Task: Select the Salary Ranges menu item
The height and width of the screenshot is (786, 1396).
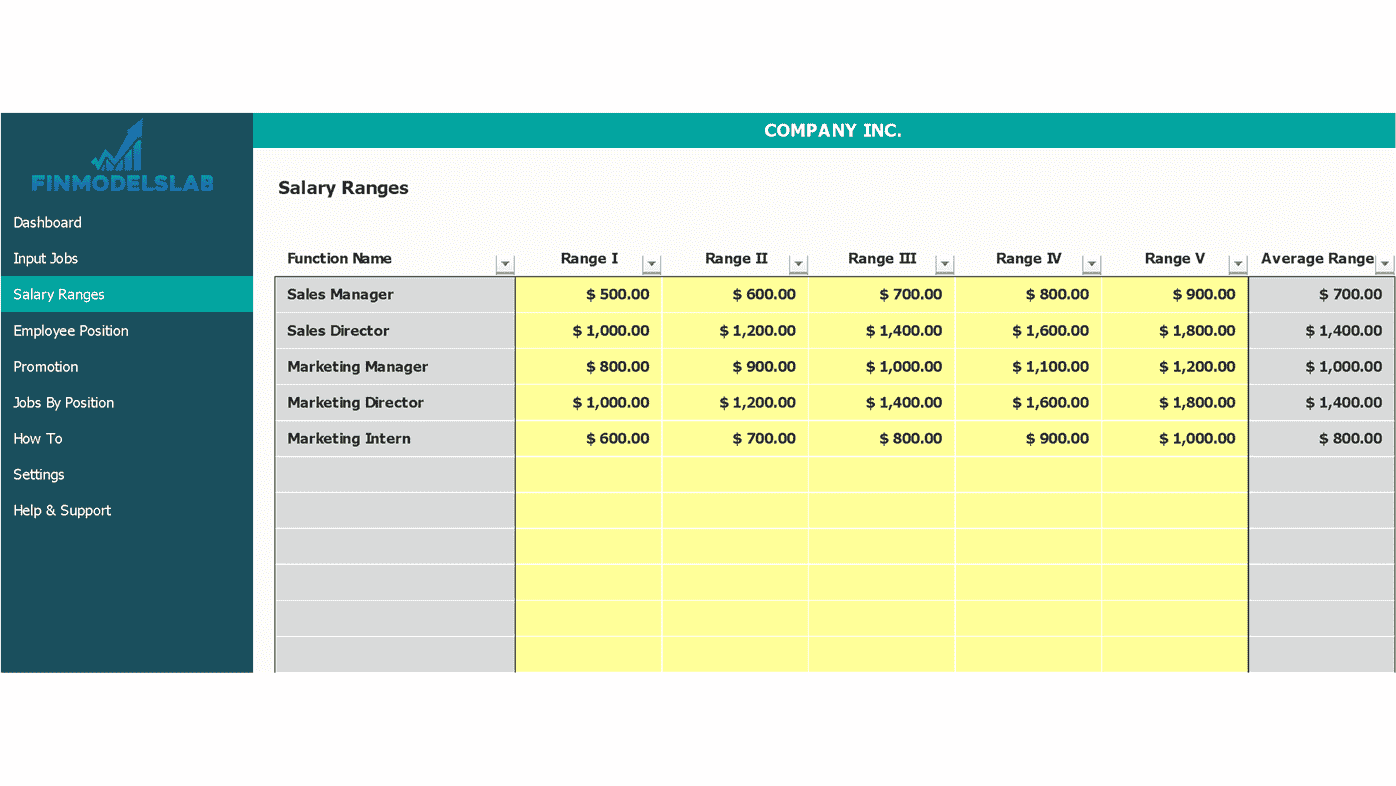Action: [127, 294]
